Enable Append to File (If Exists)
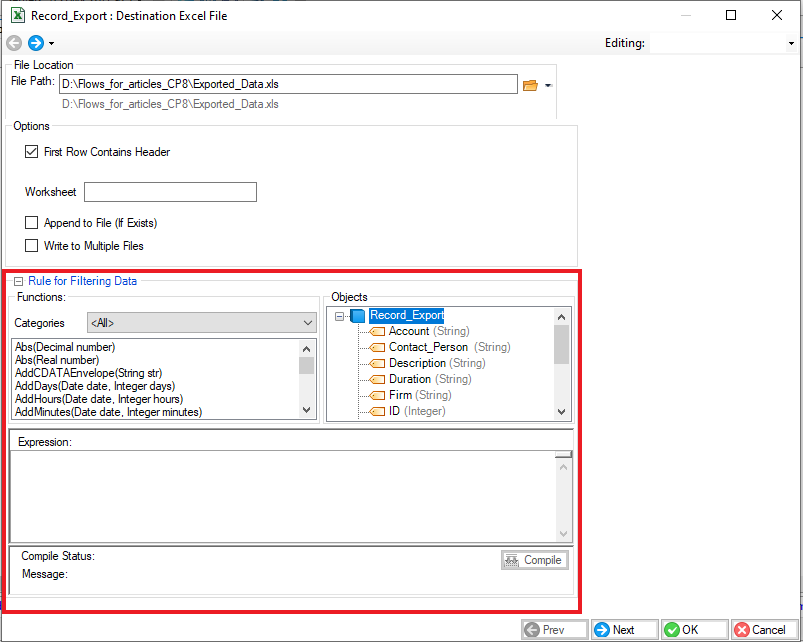 pos(32,223)
